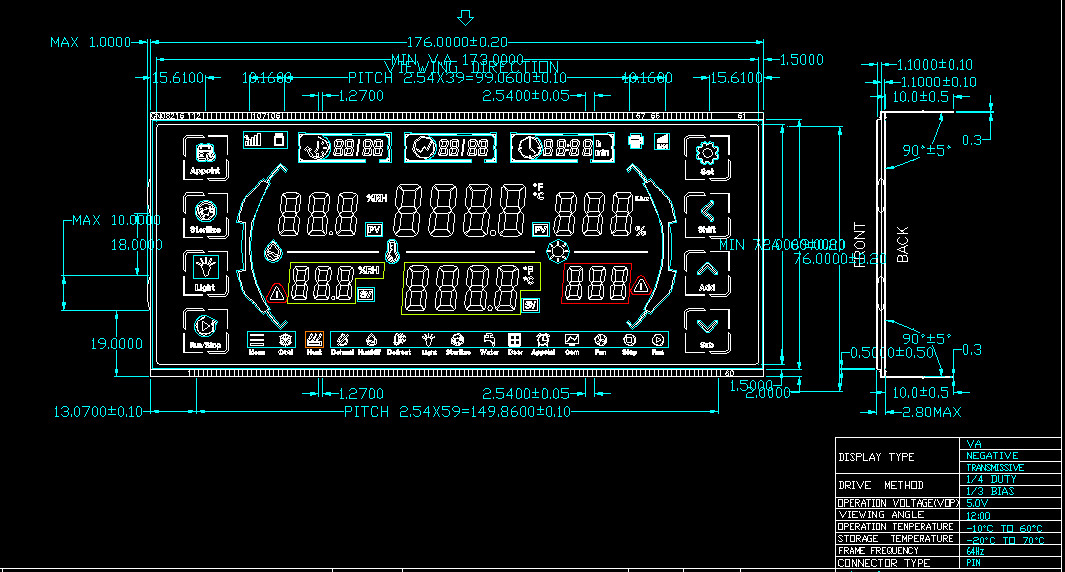Viewport: 1065px width, 572px height.
Task: Click the sun brightness icon
Action: point(558,252)
